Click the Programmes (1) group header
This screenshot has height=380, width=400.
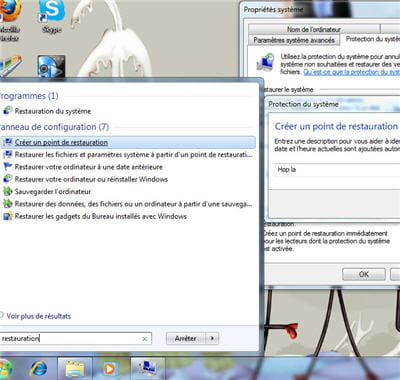29,96
